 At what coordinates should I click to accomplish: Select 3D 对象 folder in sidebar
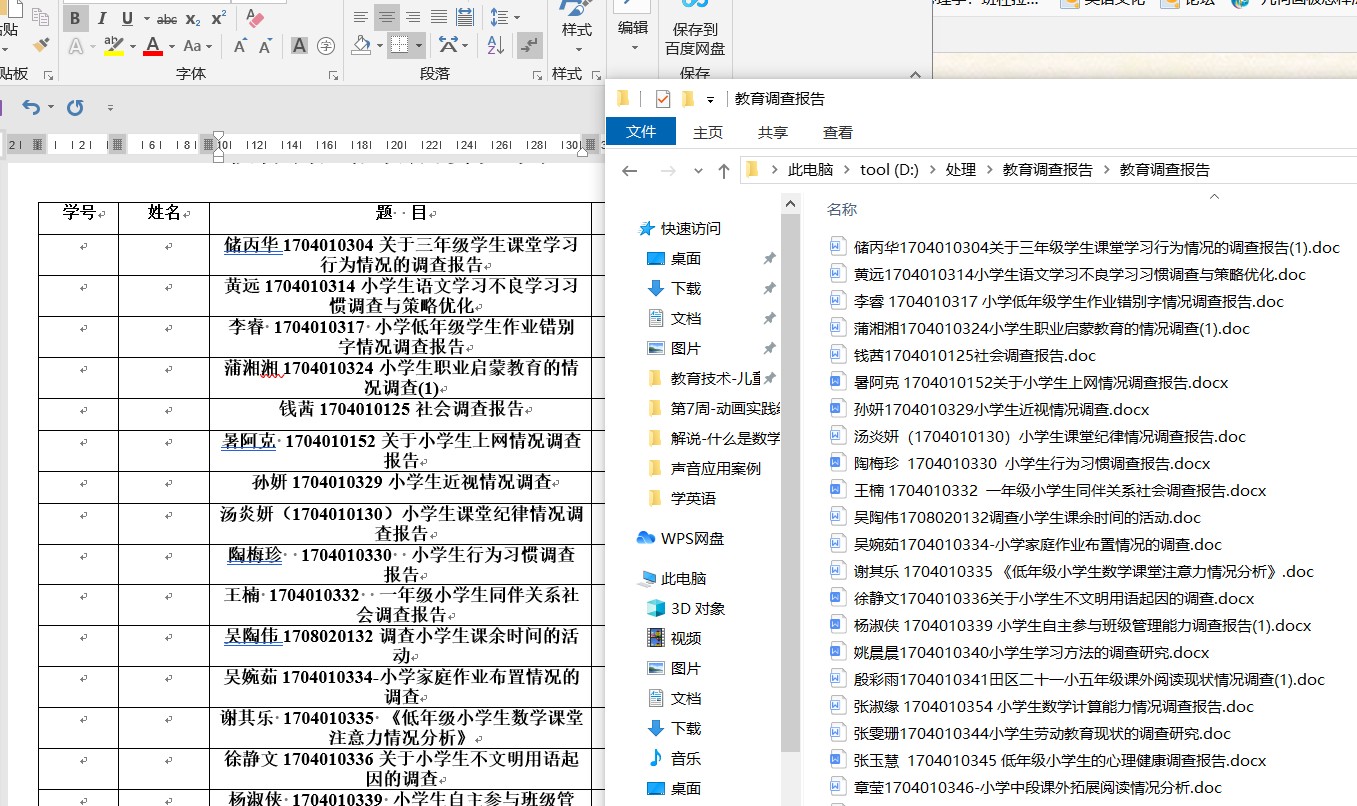(x=698, y=608)
